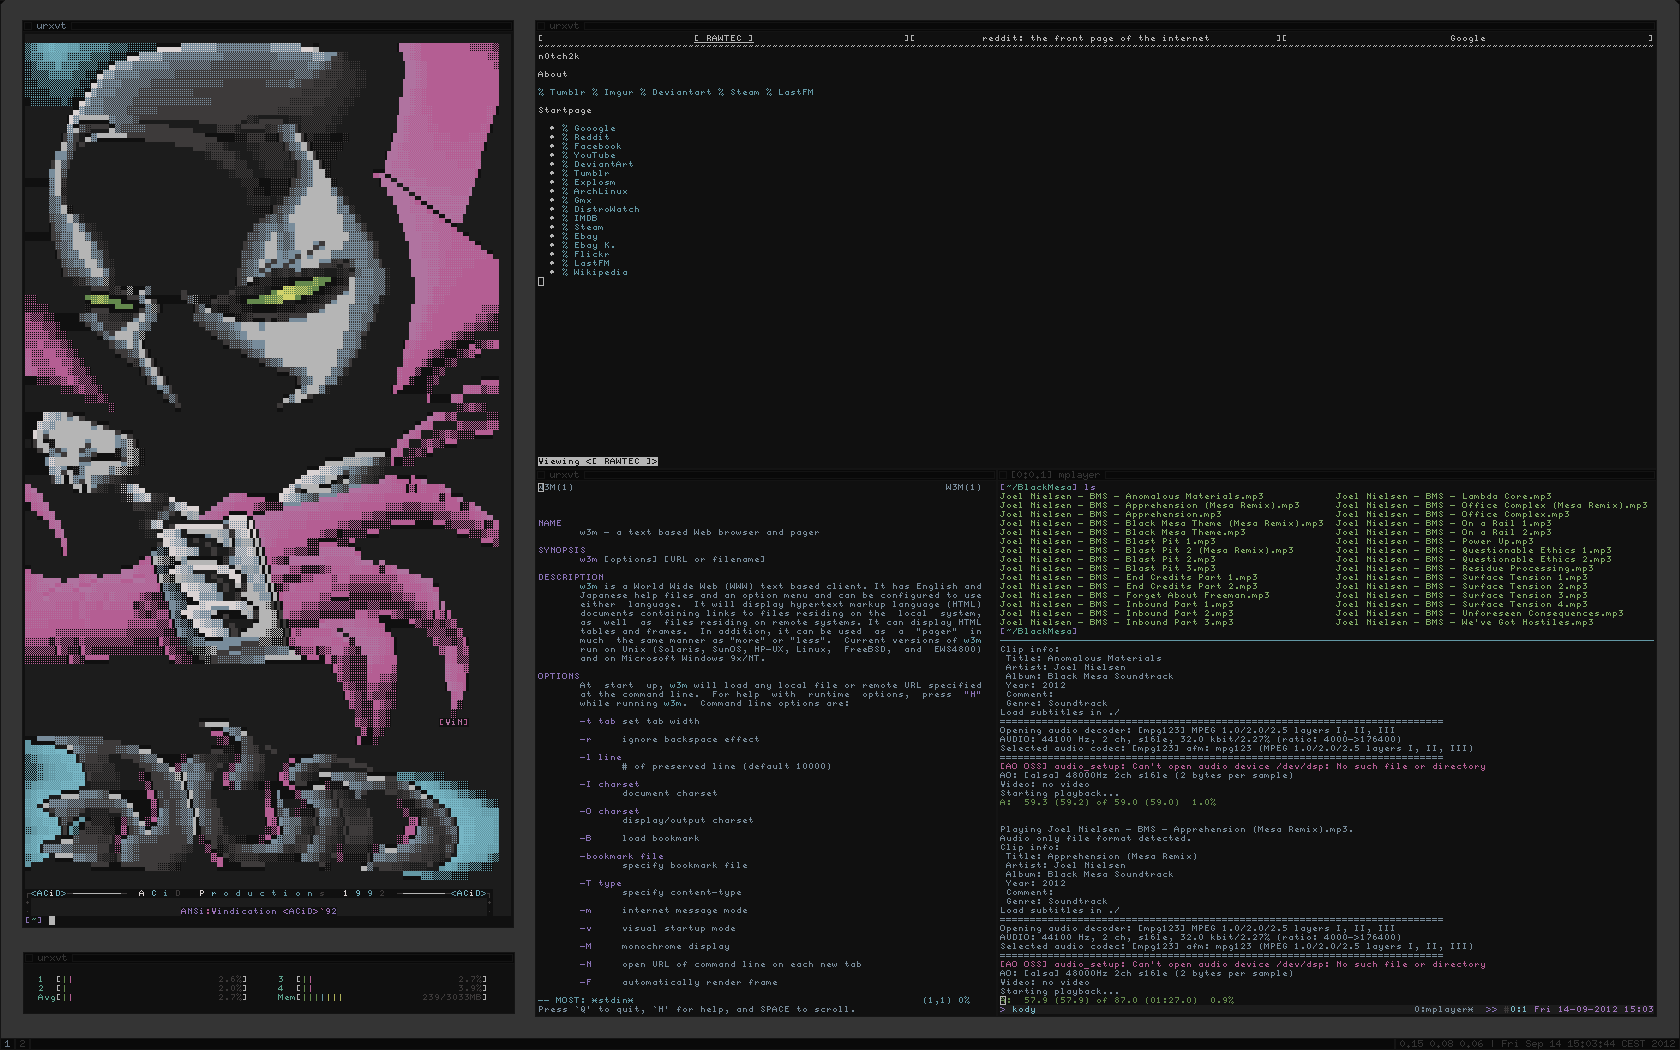Click the load average readout in the bottom bar
The width and height of the screenshot is (1680, 1050).
tap(1441, 1043)
